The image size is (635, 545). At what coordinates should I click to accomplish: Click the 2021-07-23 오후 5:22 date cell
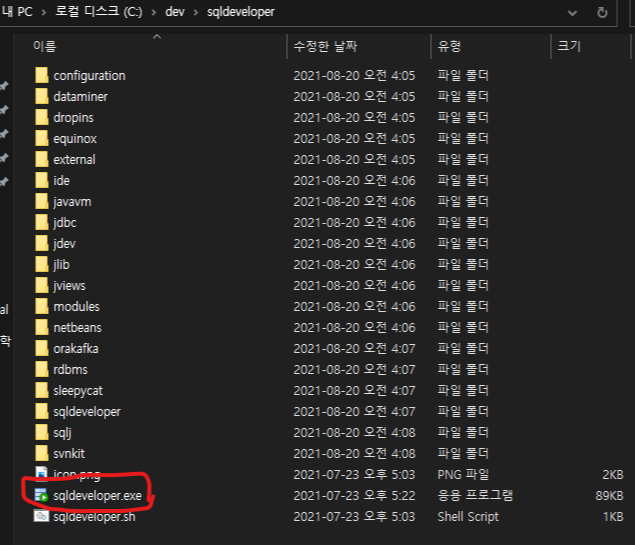click(354, 496)
